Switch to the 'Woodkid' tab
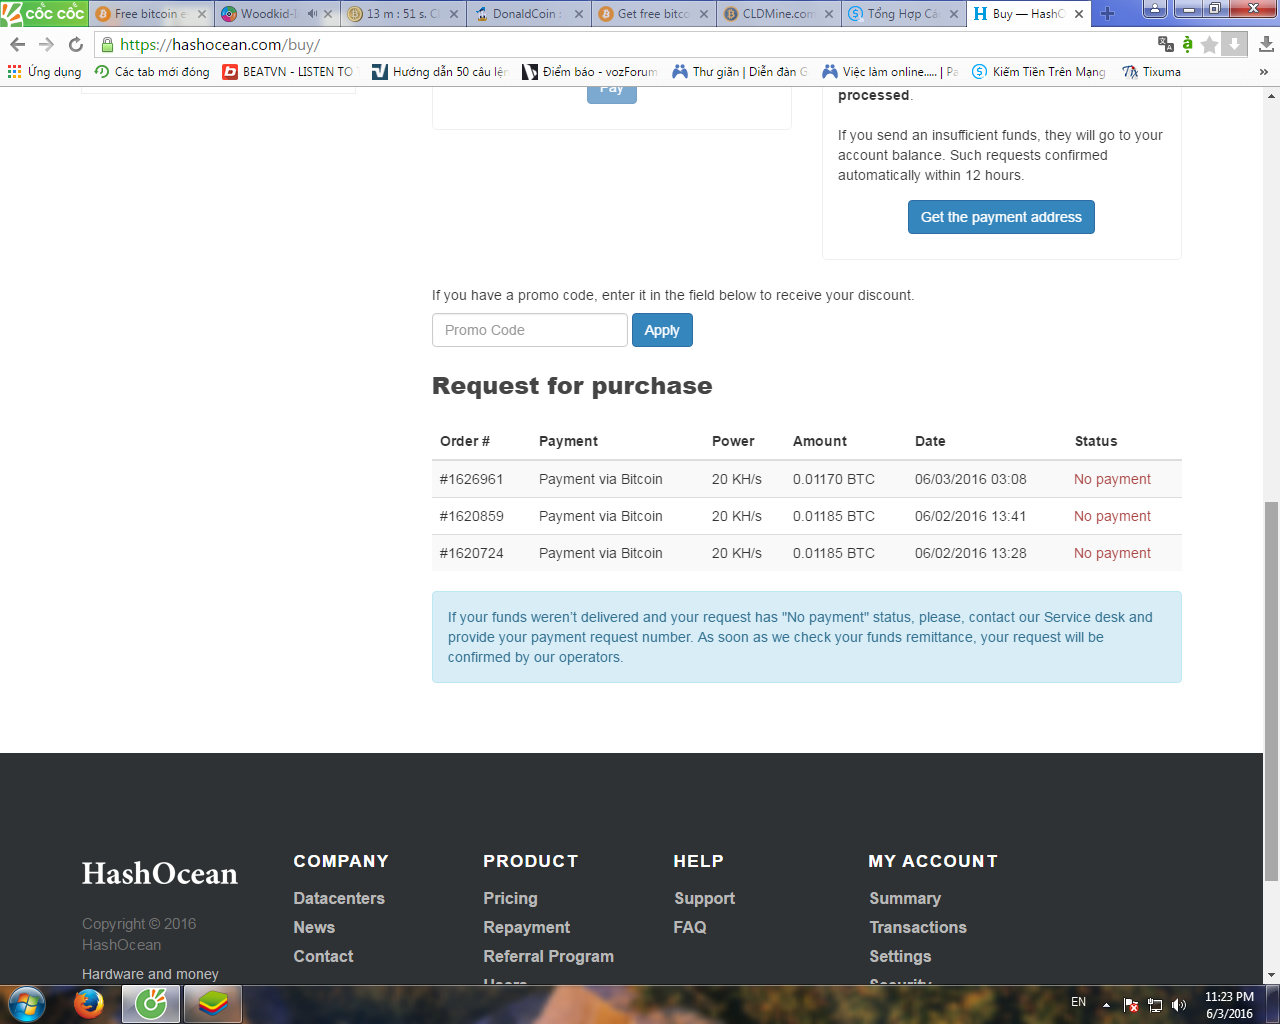 pyautogui.click(x=276, y=14)
